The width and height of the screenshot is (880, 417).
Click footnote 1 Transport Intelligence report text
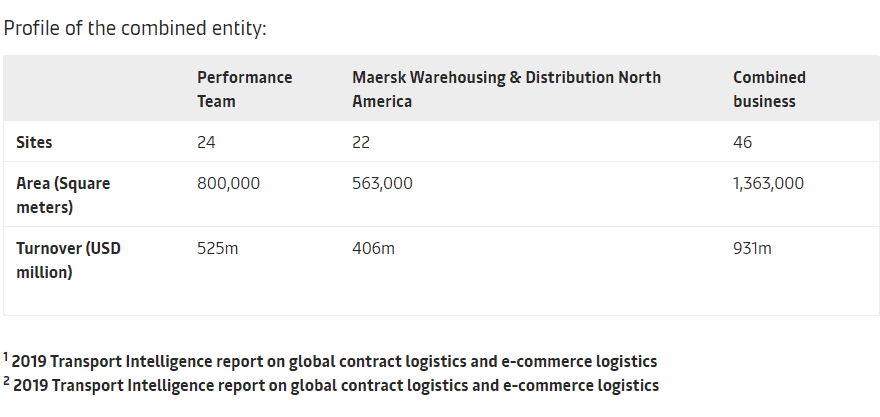pyautogui.click(x=334, y=361)
